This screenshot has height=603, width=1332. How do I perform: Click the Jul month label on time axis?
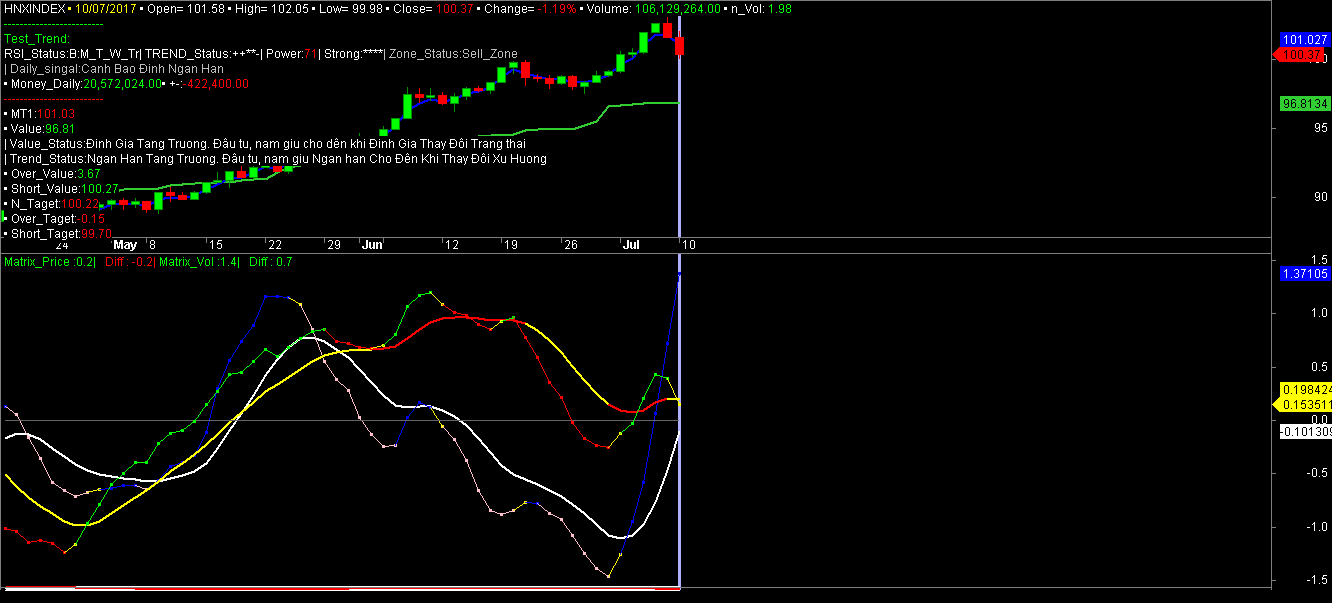(631, 244)
